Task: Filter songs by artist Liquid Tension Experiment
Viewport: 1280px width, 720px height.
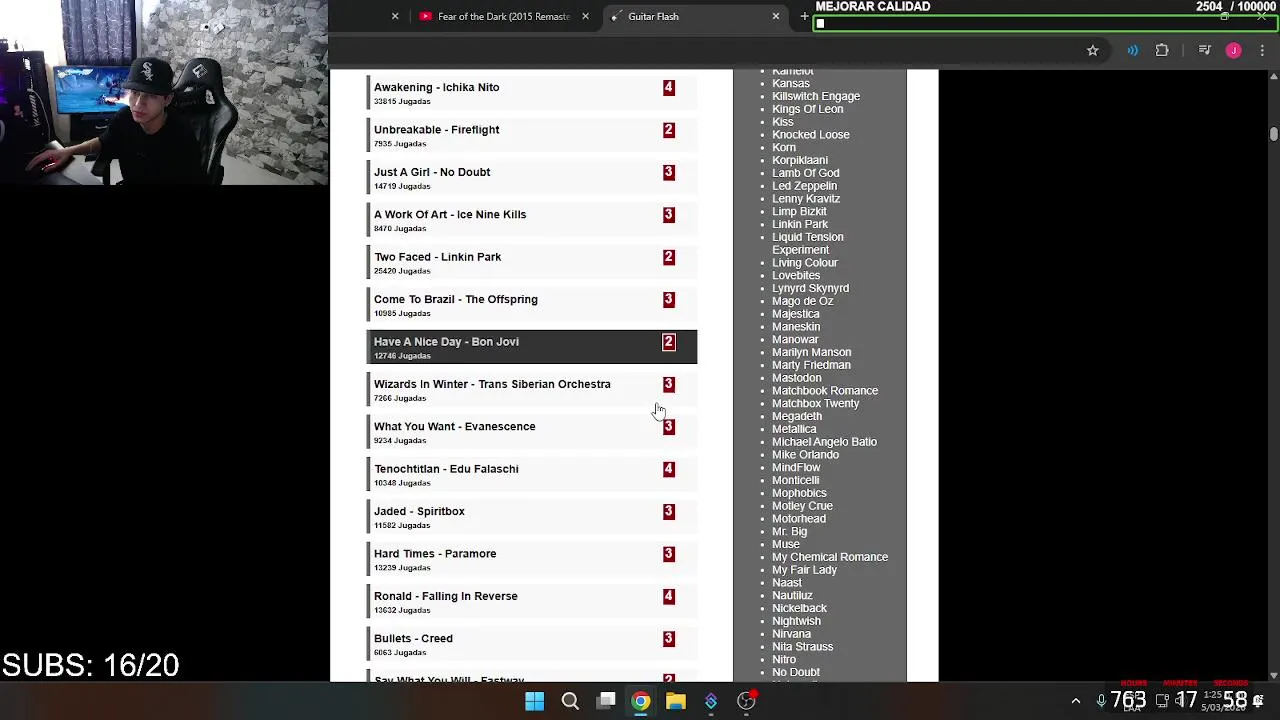Action: [x=808, y=243]
